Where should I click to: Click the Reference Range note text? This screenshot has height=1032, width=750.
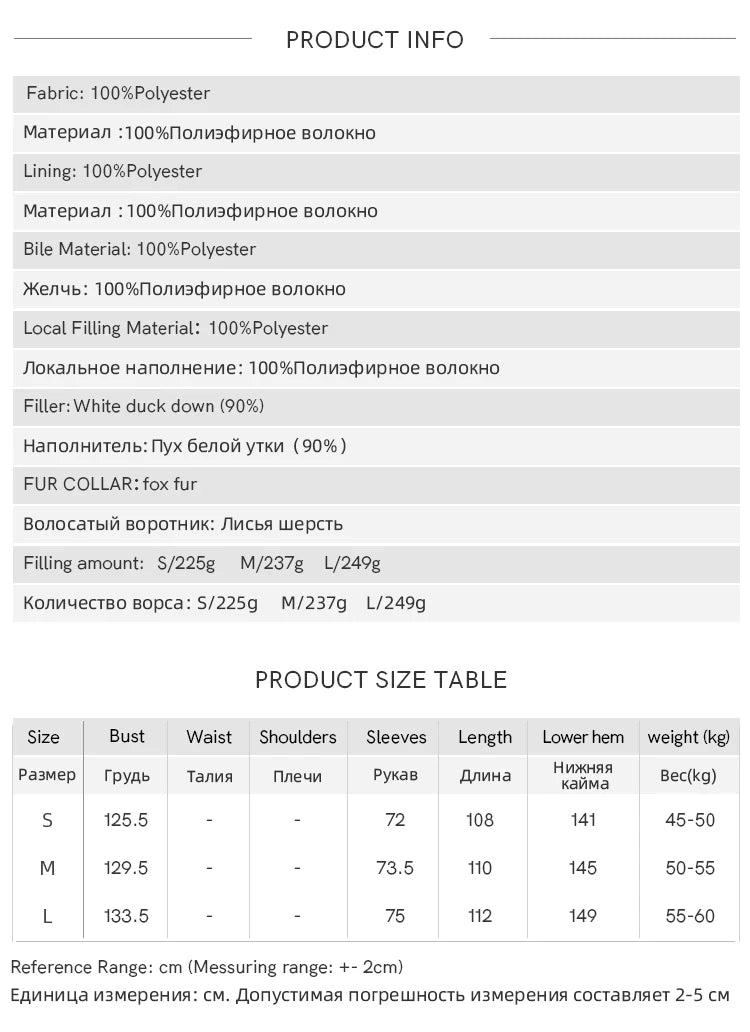207,967
